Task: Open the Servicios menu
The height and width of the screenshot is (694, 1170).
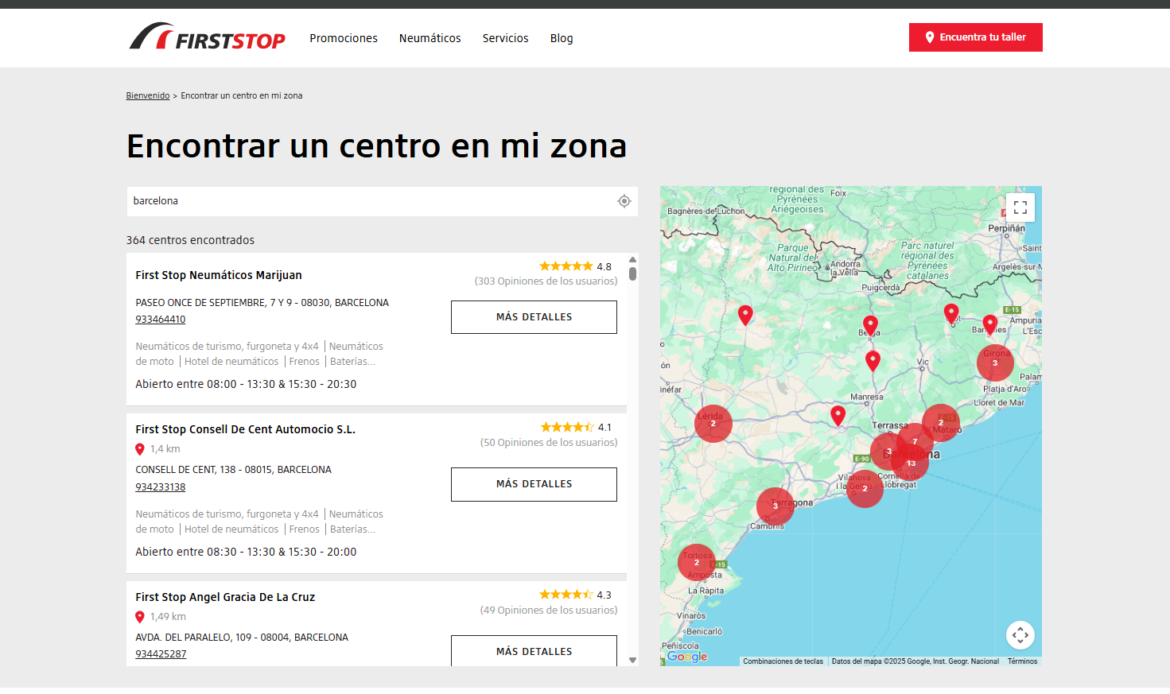Action: coord(505,38)
